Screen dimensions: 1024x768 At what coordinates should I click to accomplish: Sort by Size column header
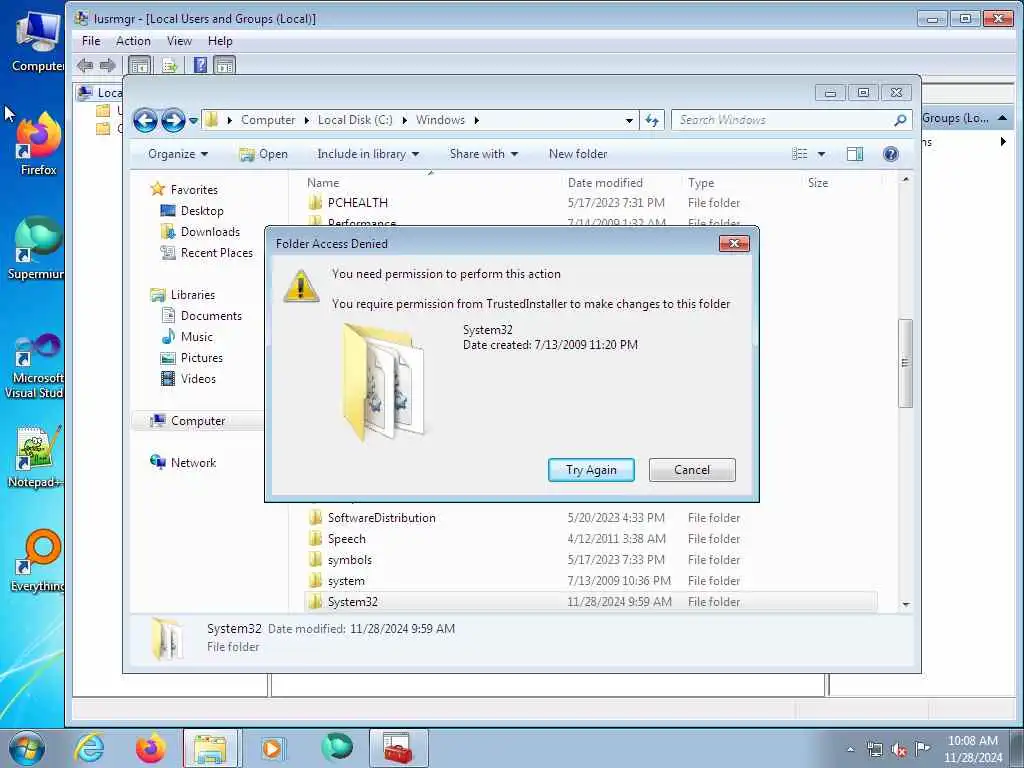point(818,183)
